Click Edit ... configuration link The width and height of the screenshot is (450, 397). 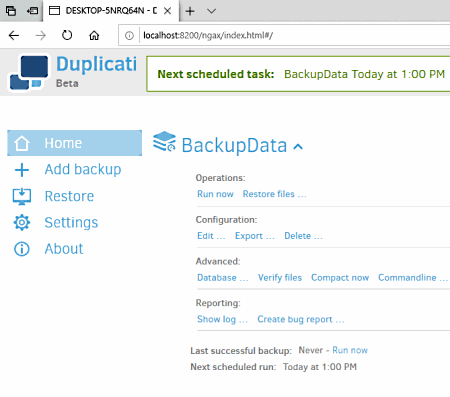[211, 236]
